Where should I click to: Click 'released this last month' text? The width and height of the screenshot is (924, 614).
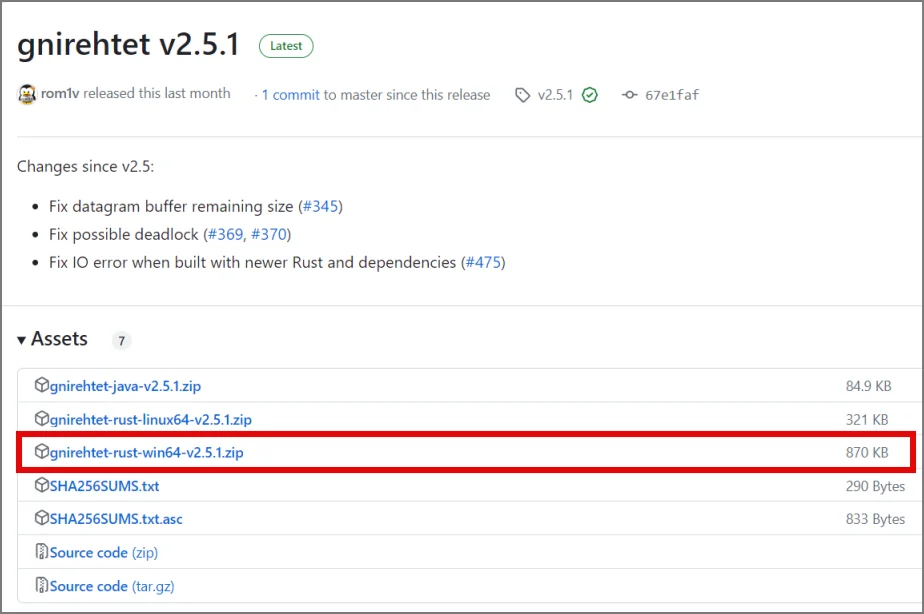(157, 94)
